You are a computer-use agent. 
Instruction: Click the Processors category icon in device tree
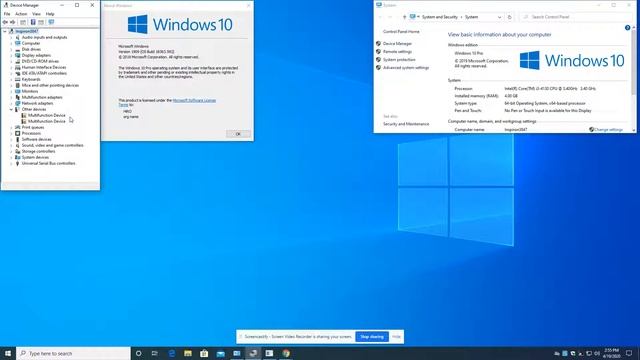(x=18, y=133)
